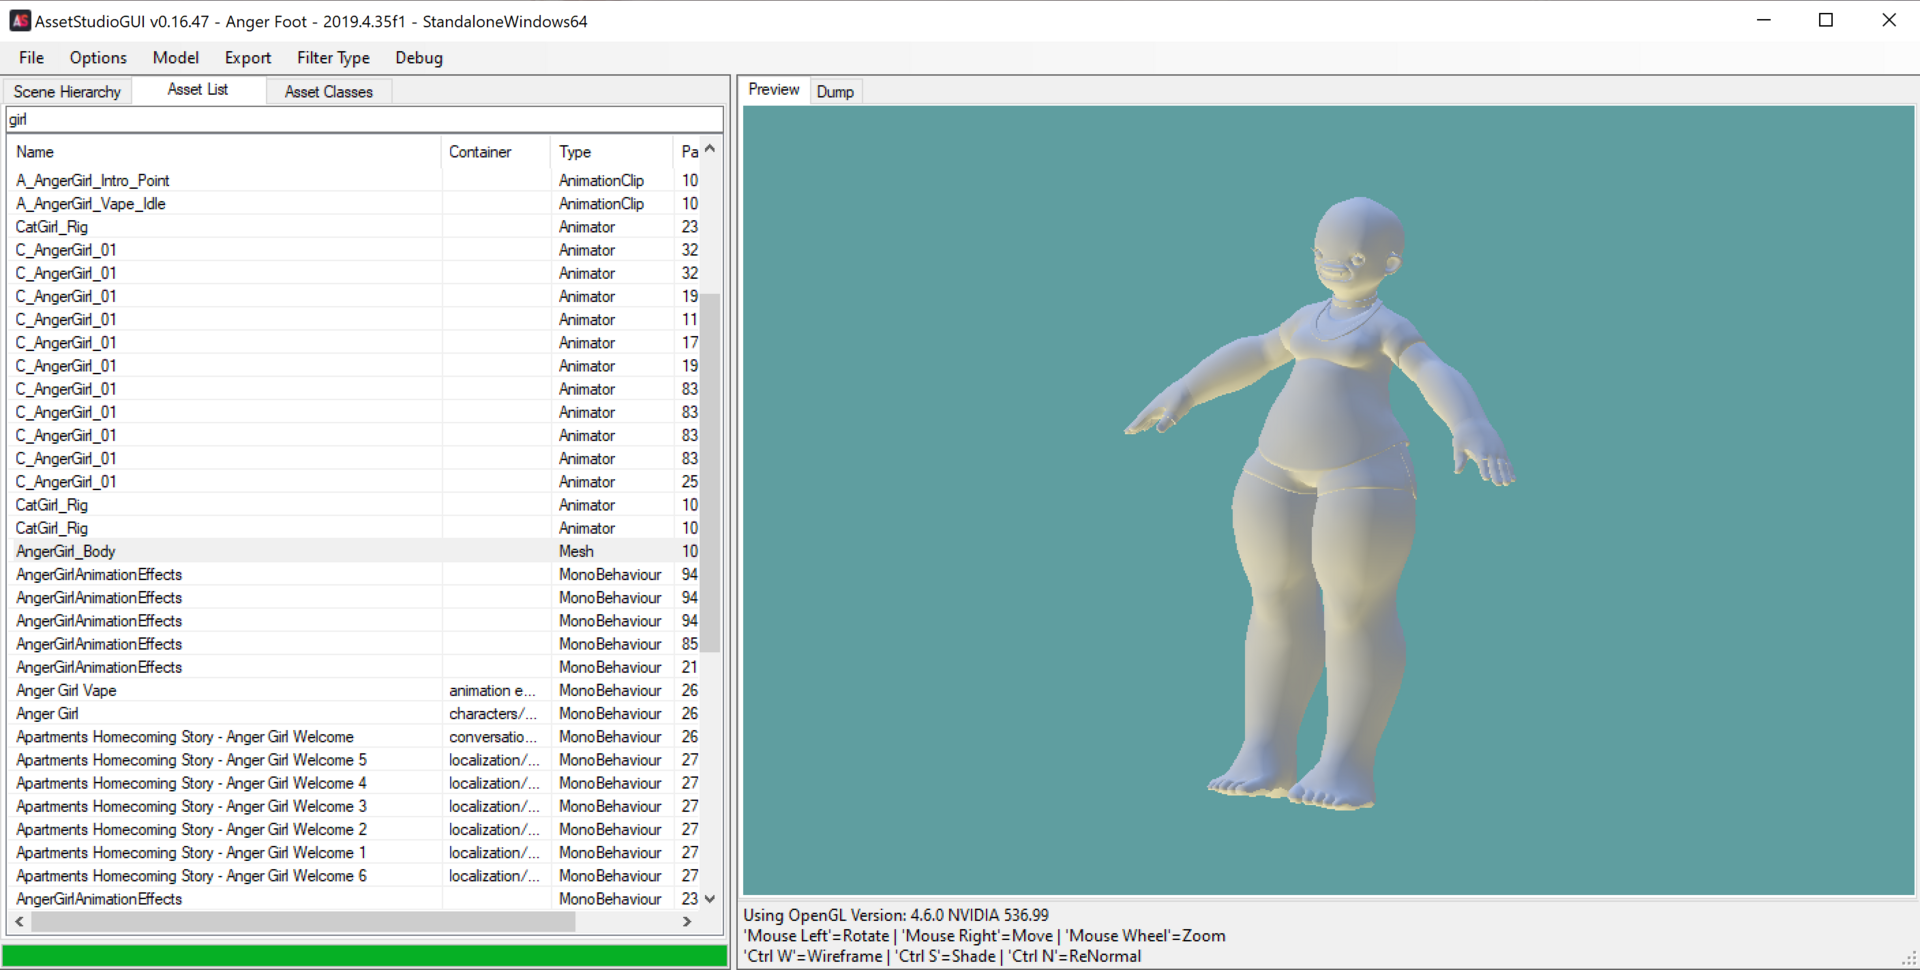
Task: Click the horizontal scroll left arrow
Action: pyautogui.click(x=19, y=922)
